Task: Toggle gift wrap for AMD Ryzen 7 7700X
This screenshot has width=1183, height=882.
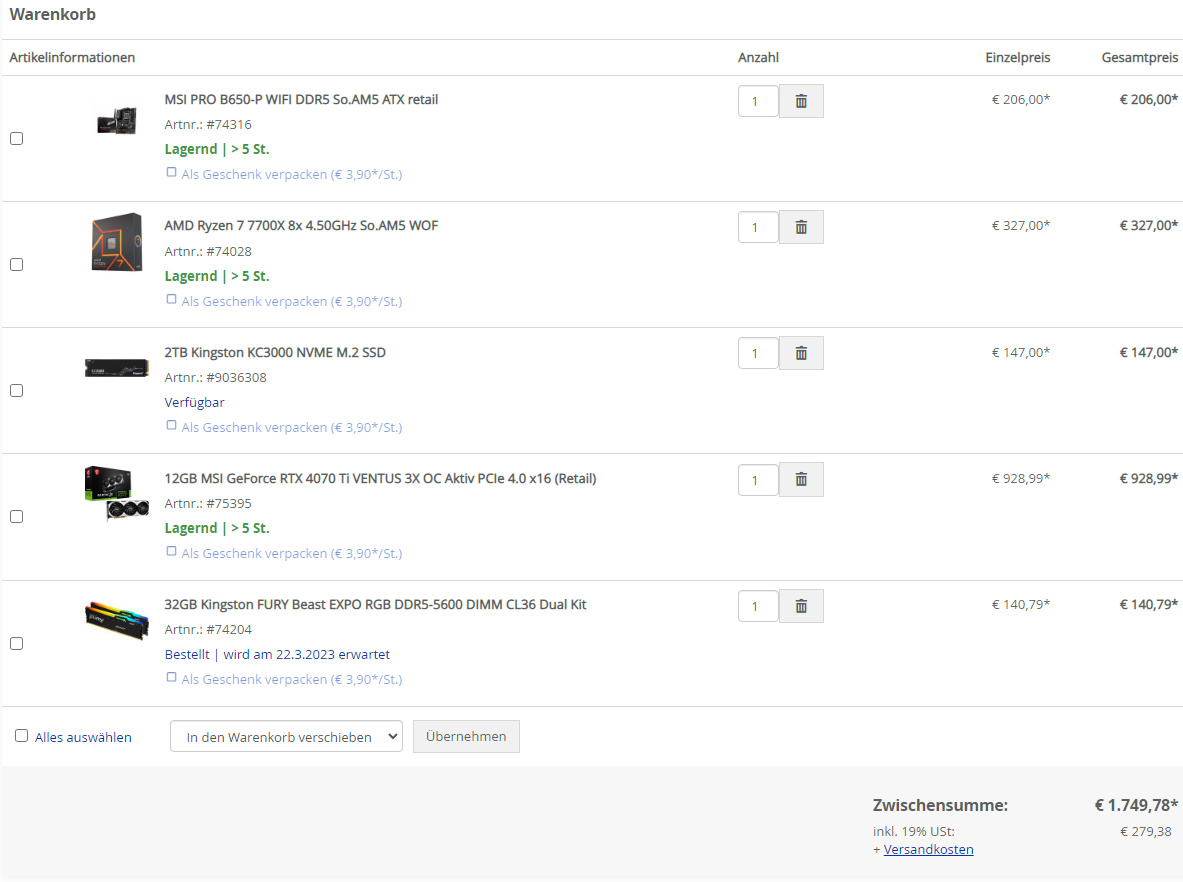Action: point(171,300)
